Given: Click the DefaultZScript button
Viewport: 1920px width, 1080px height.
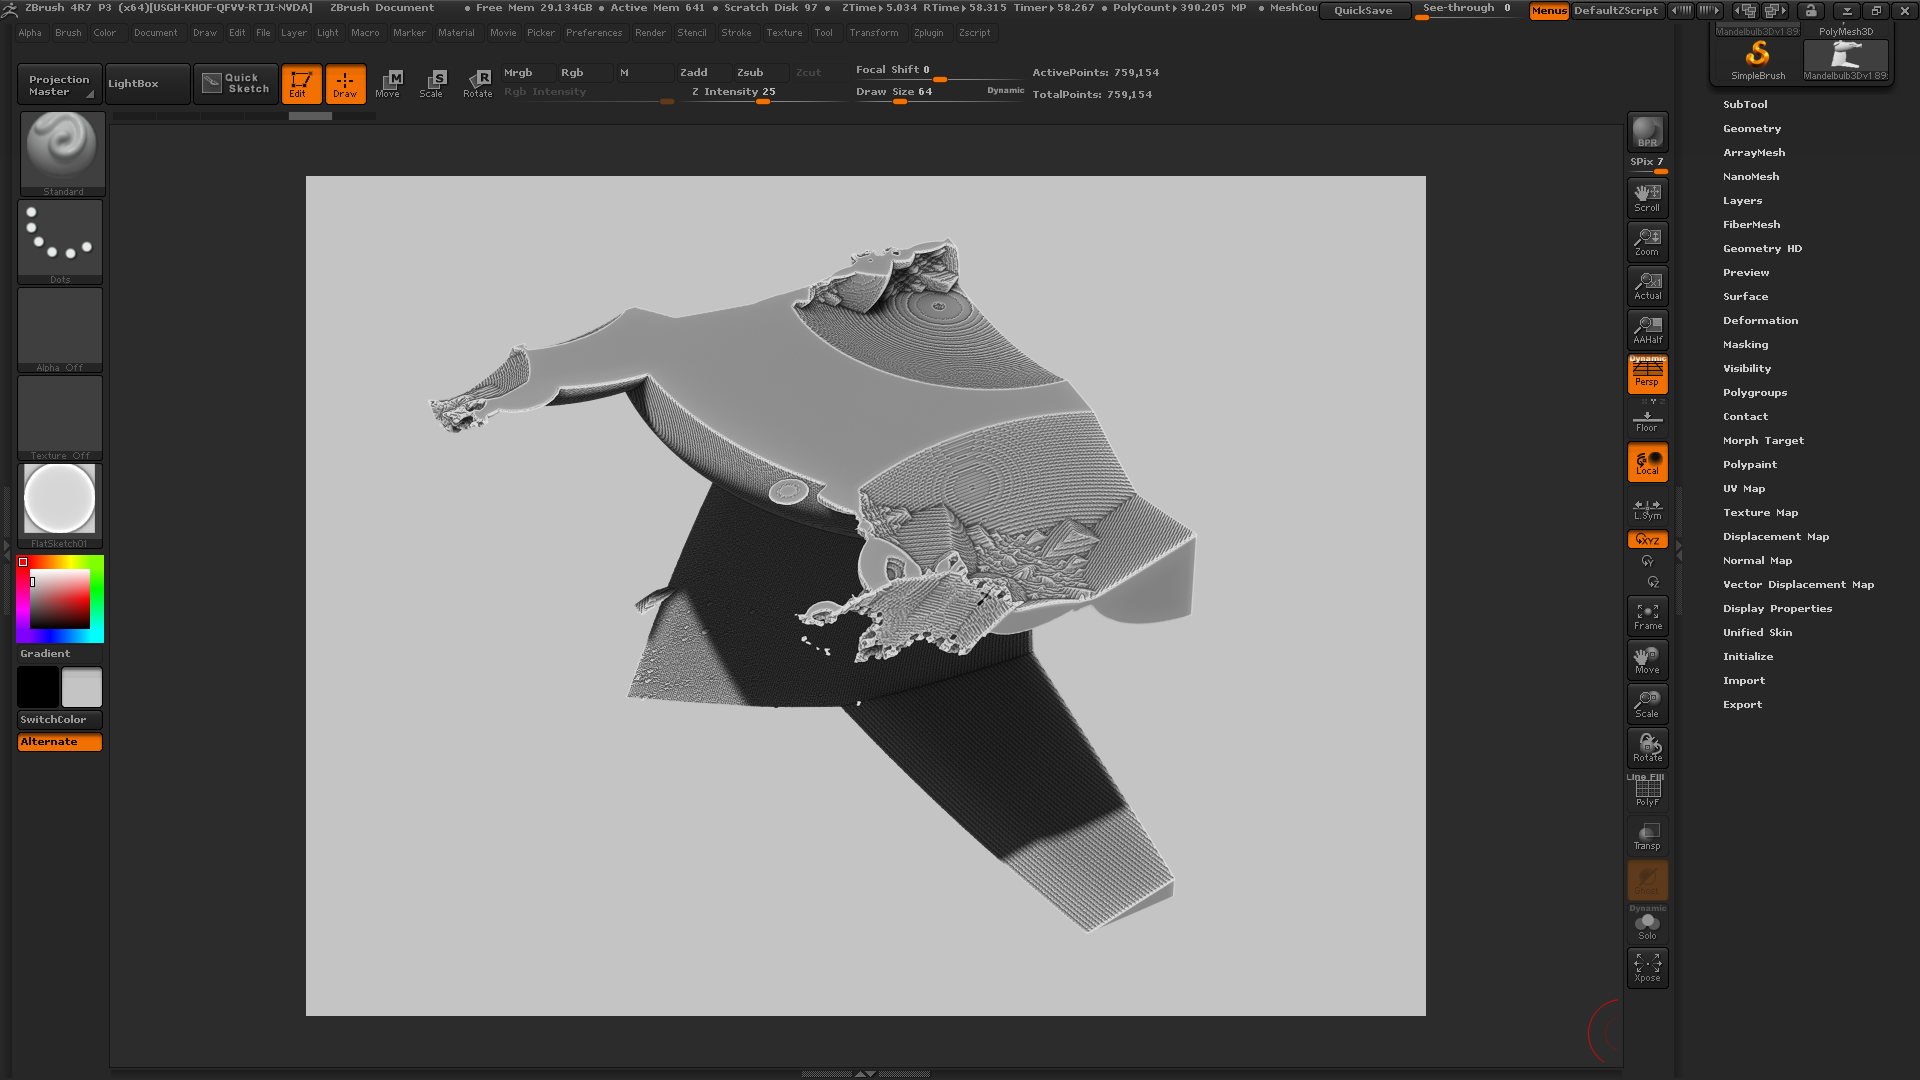Looking at the screenshot, I should [1616, 11].
